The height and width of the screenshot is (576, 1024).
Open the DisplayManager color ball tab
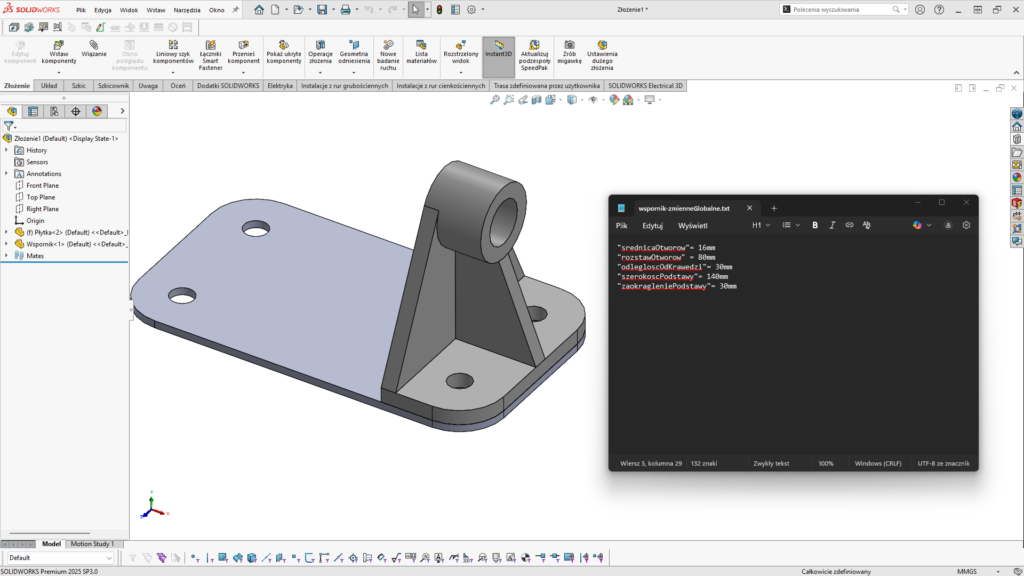coord(97,111)
